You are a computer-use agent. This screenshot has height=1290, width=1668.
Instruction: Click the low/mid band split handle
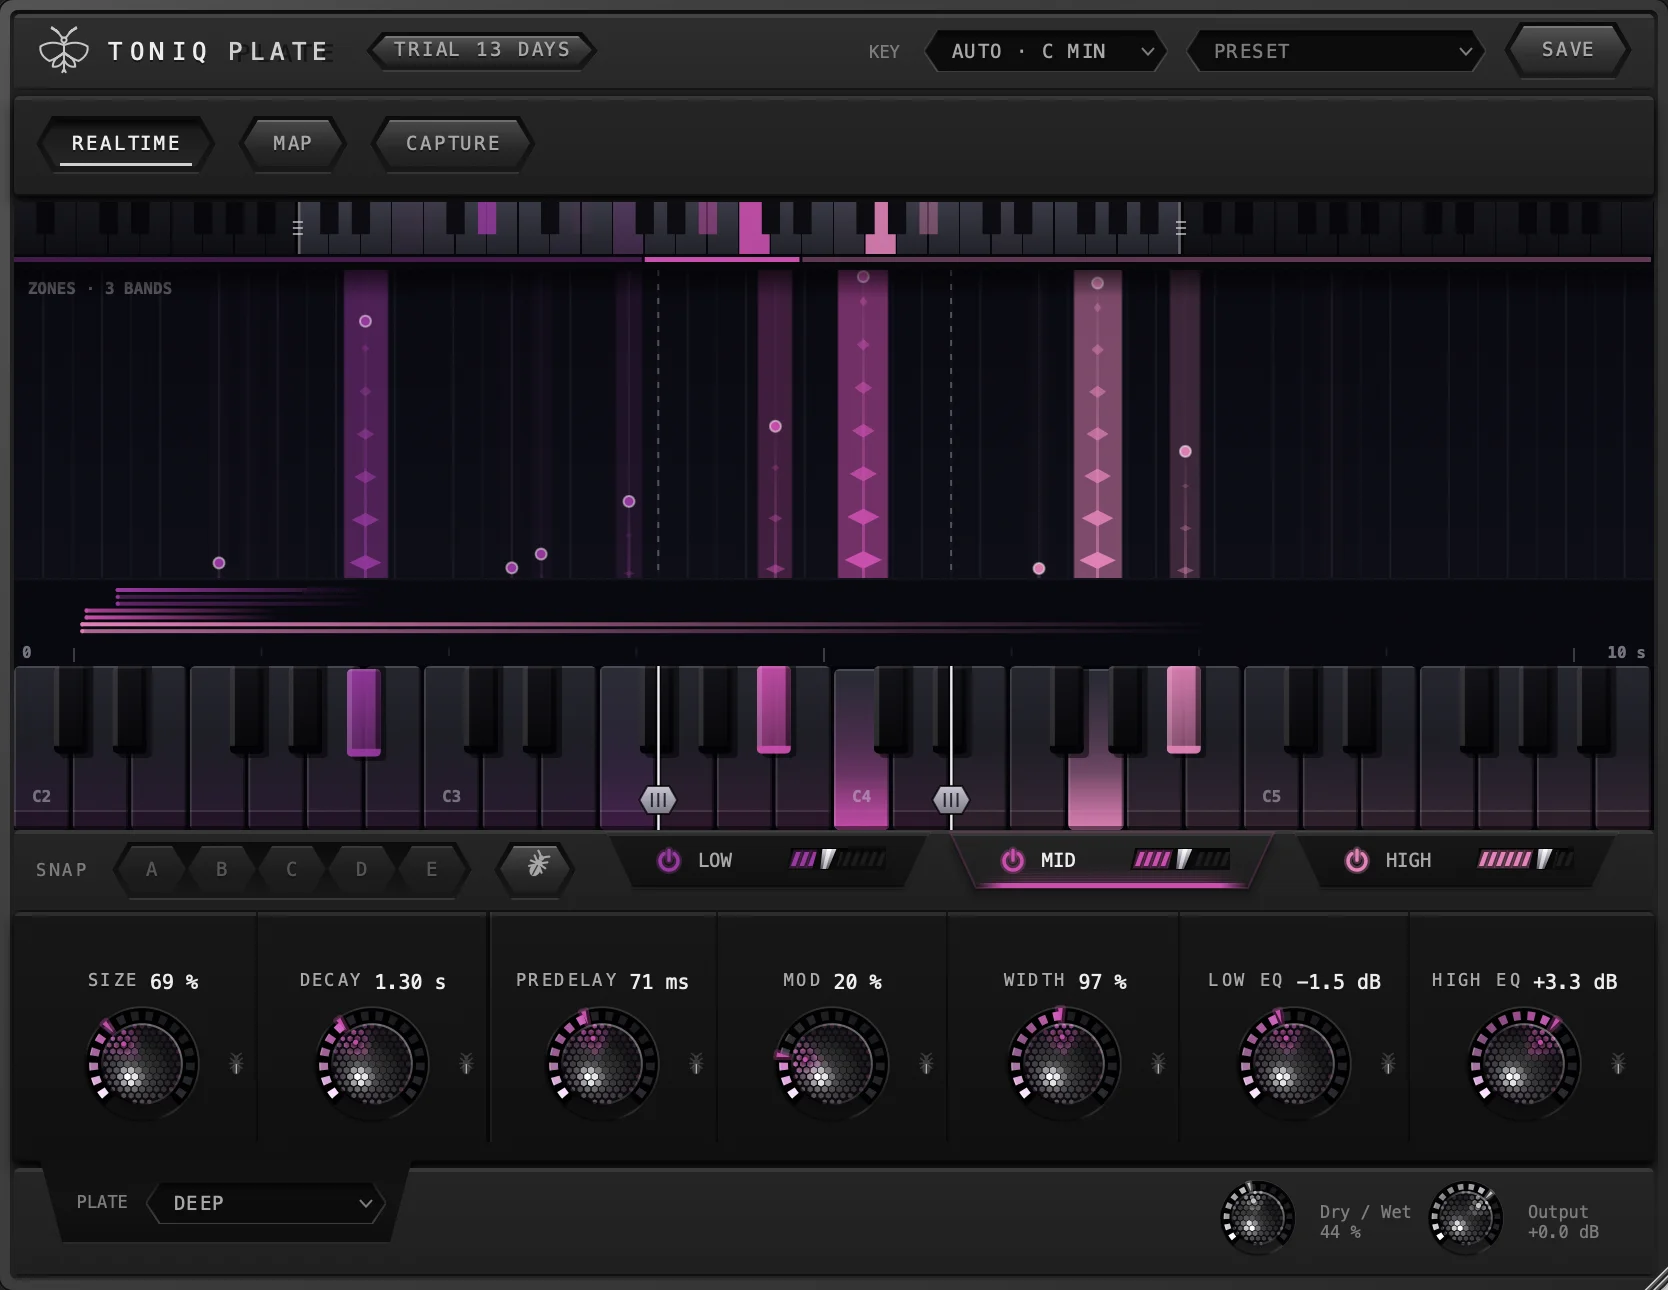tap(658, 800)
